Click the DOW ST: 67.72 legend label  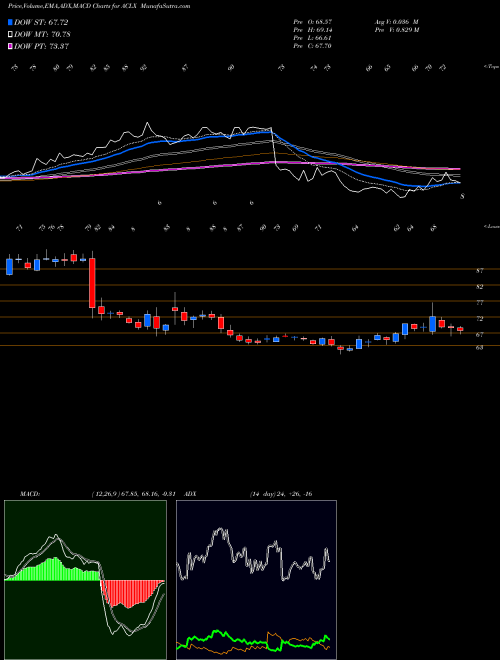point(41,22)
